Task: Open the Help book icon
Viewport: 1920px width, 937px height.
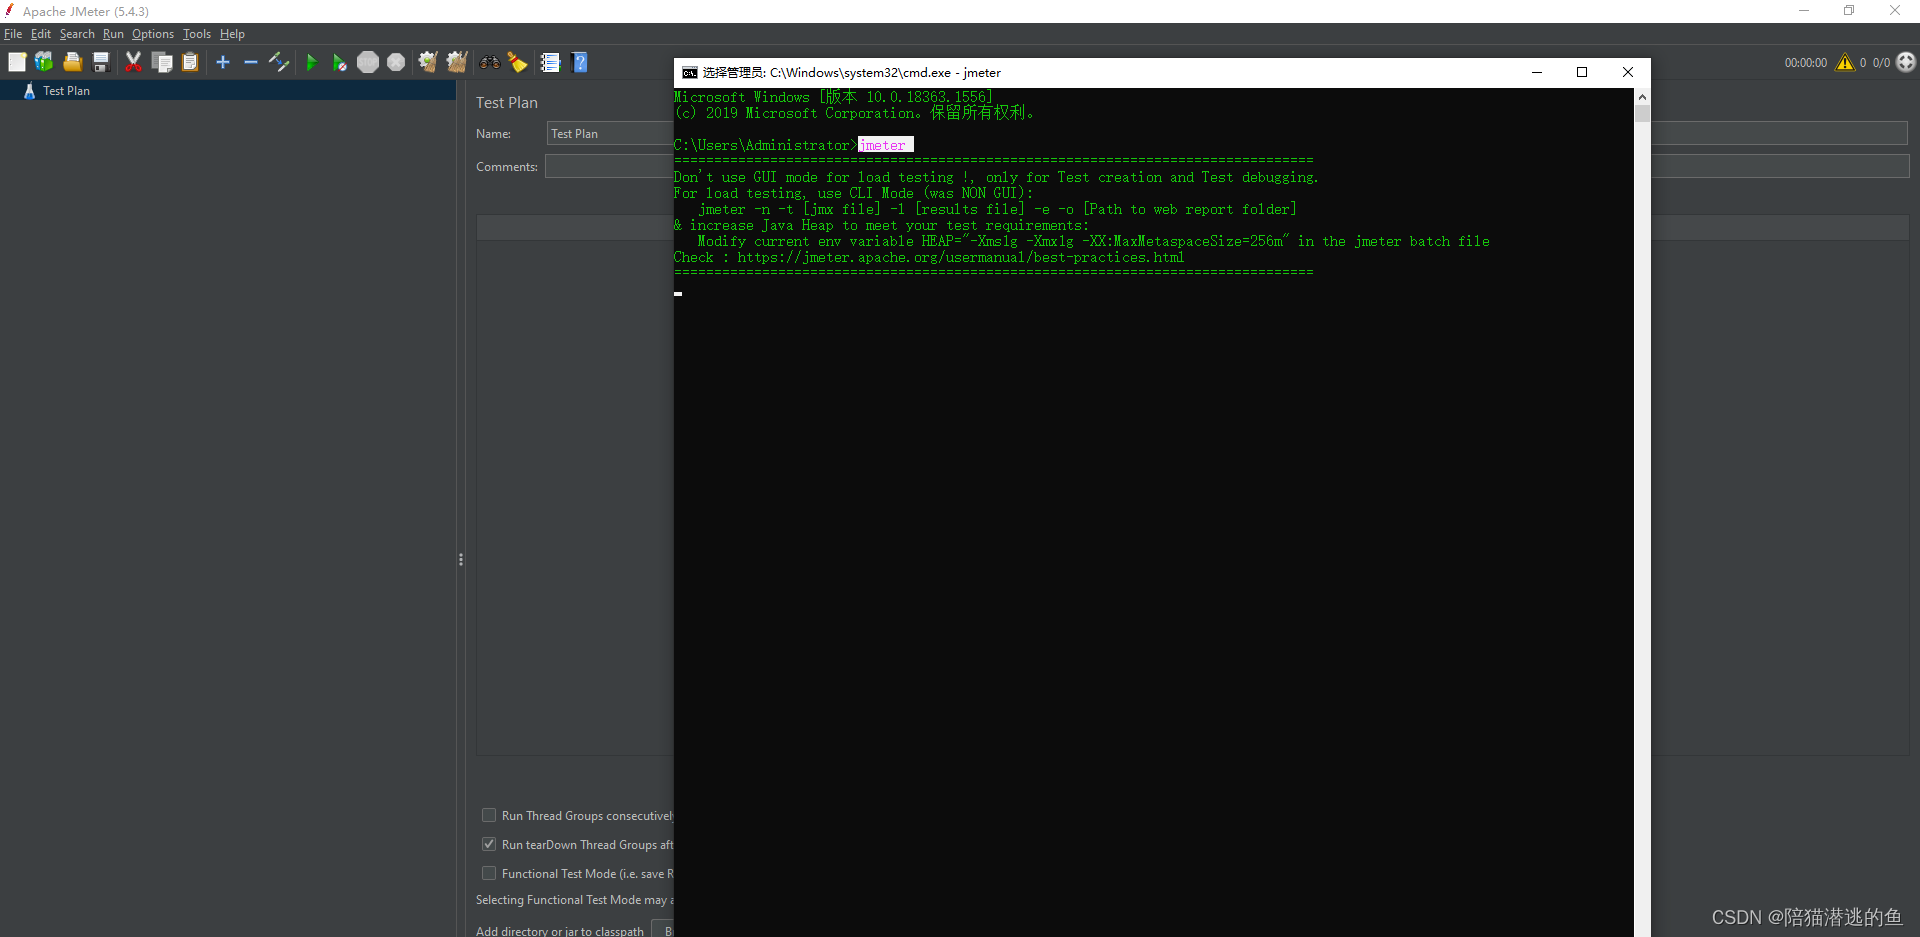Action: pyautogui.click(x=579, y=62)
